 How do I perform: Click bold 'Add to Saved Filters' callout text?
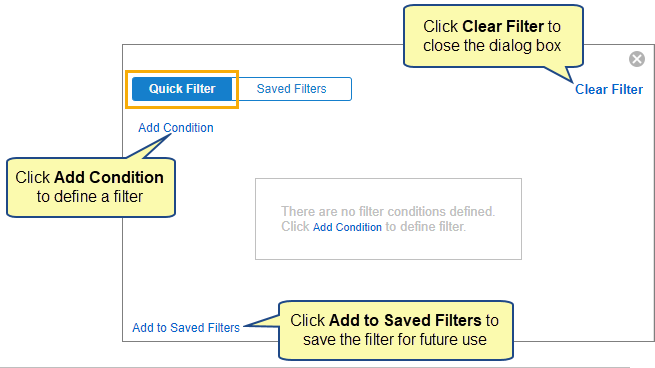tap(405, 320)
